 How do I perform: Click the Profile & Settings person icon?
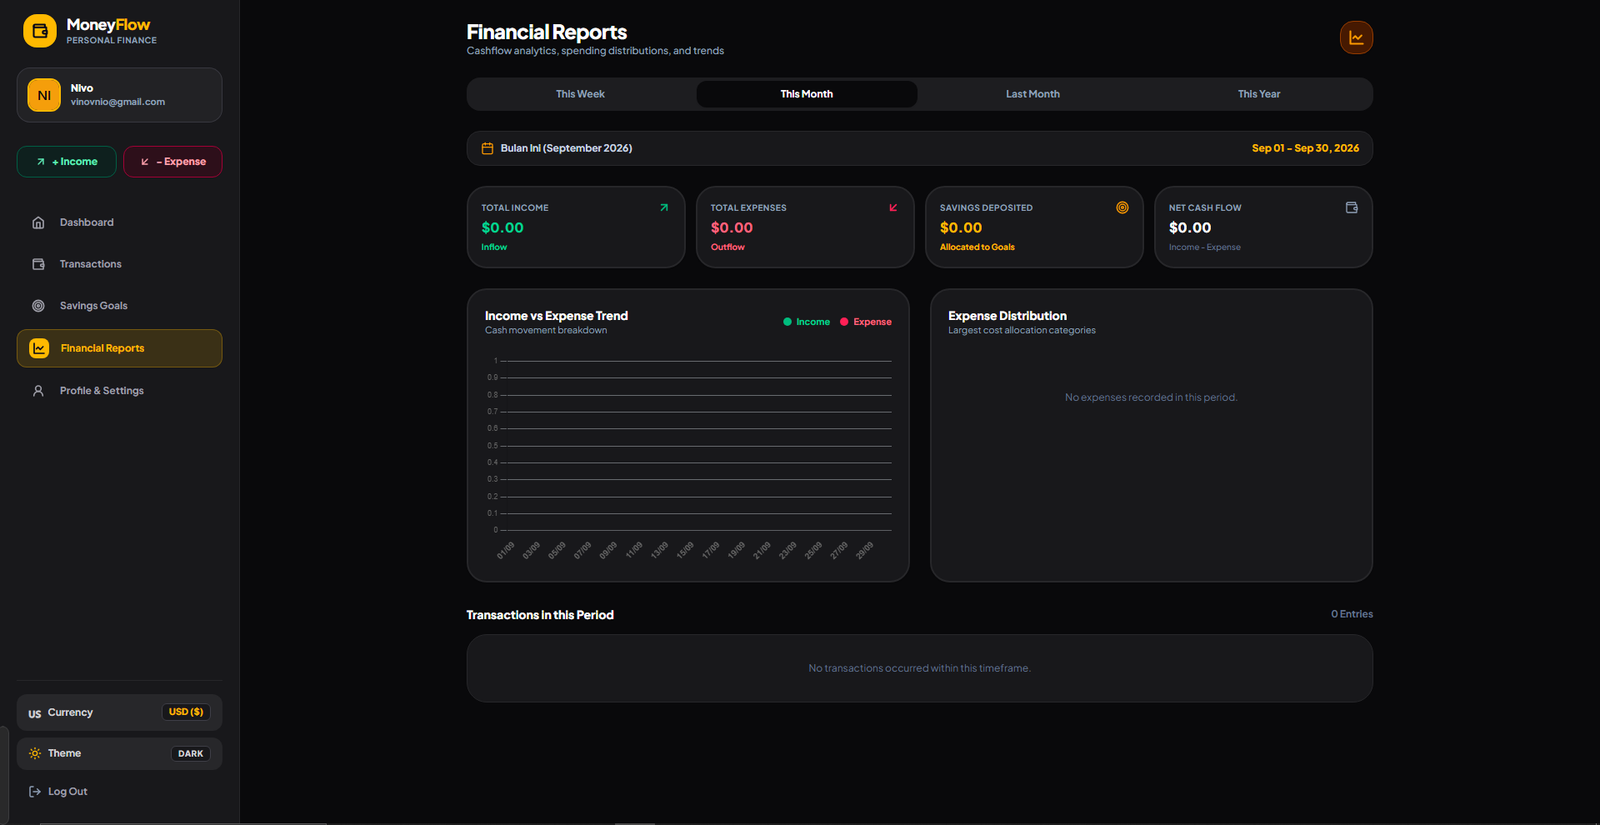[x=38, y=391]
